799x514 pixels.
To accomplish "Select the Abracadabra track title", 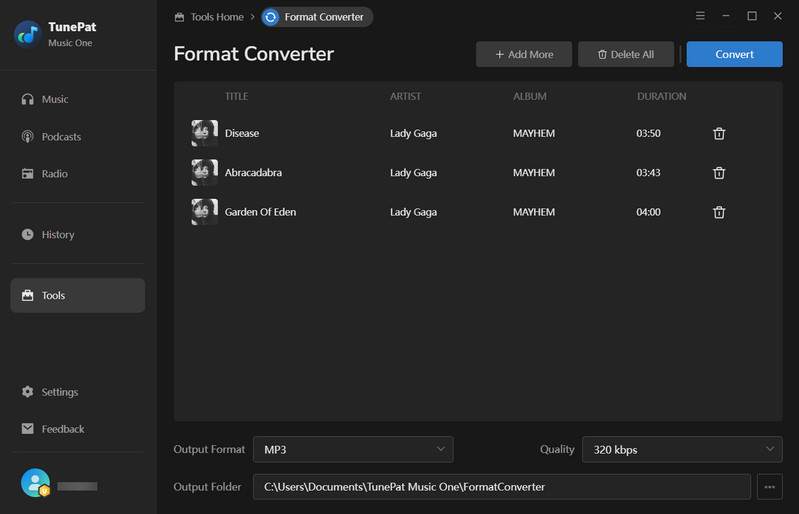I will (253, 173).
